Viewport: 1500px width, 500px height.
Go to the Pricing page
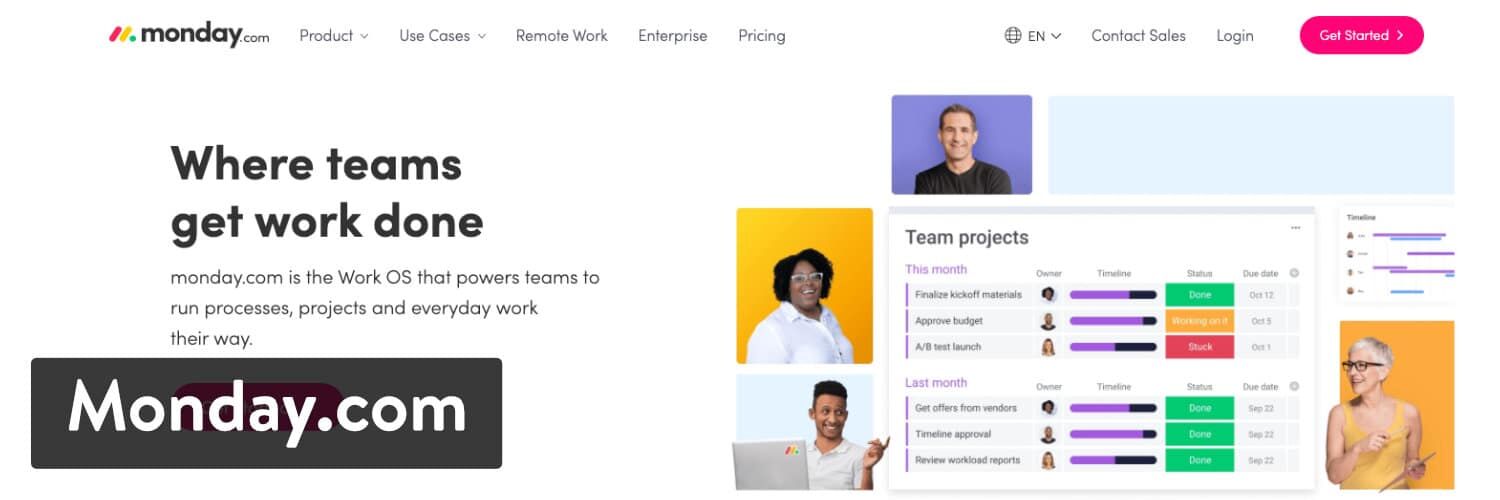[x=761, y=35]
